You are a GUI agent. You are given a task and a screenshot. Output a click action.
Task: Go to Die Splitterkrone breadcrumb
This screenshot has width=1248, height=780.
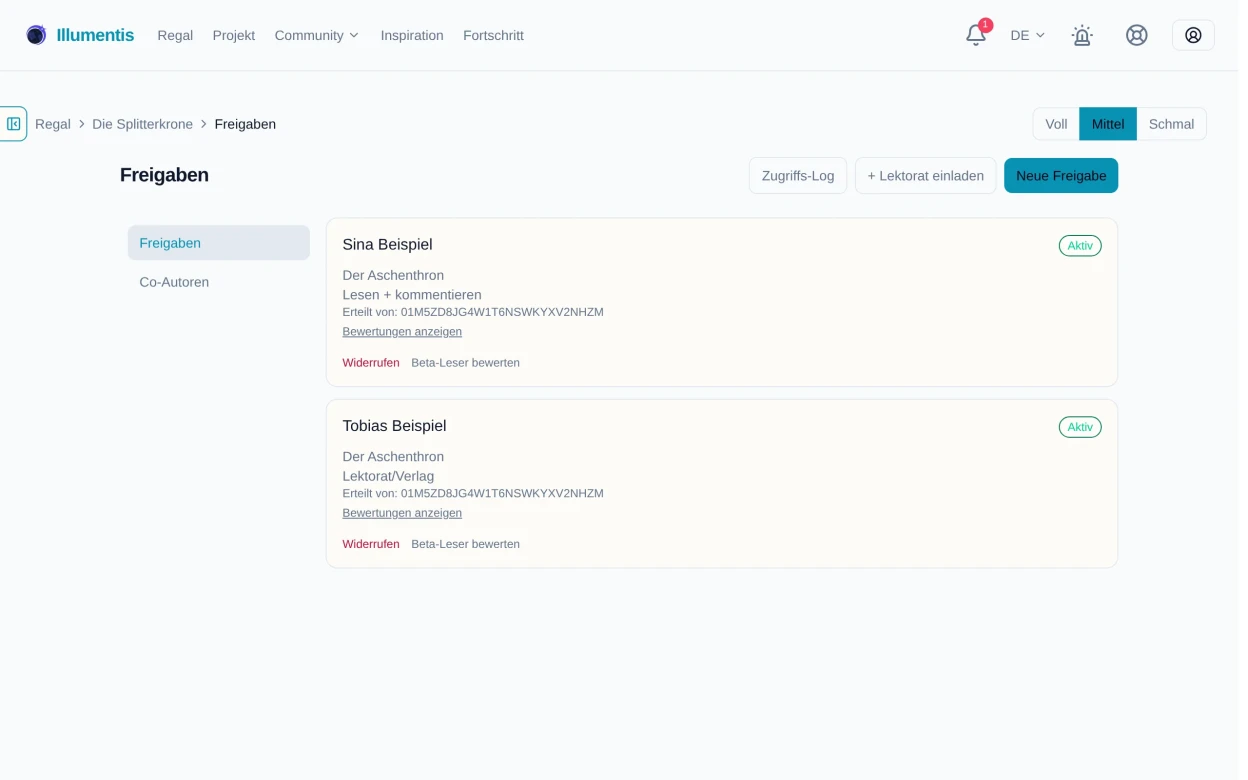coord(142,124)
